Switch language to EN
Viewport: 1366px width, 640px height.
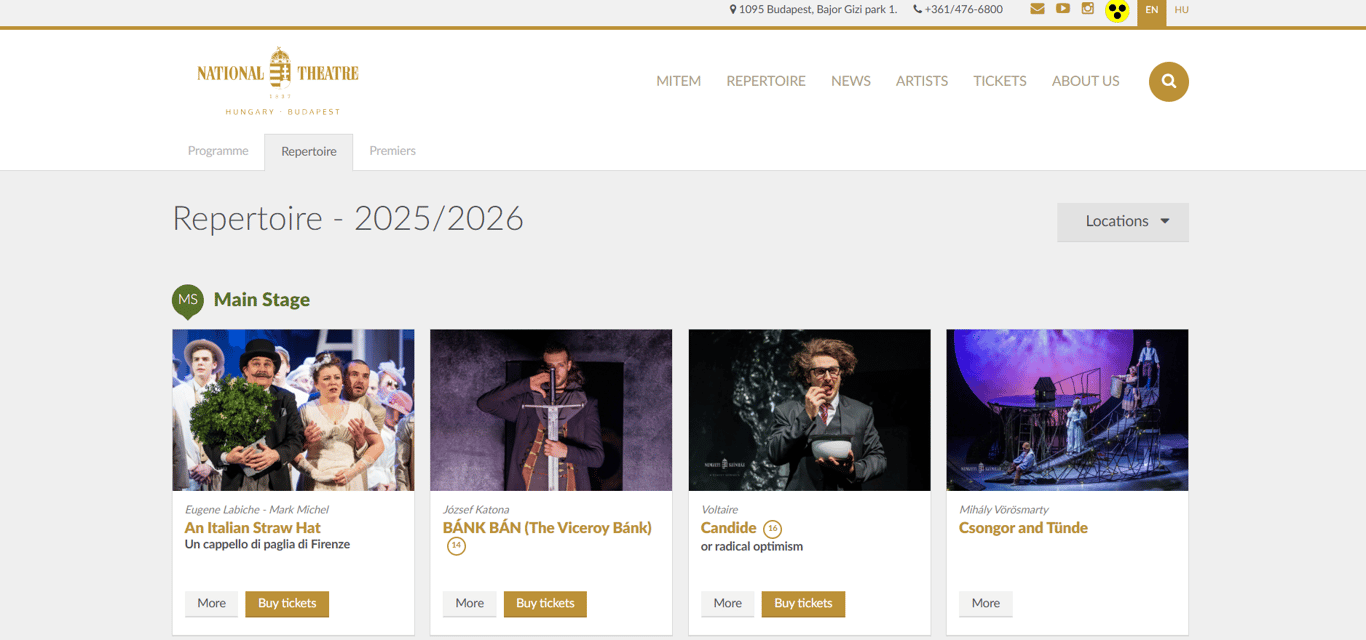click(x=1152, y=12)
